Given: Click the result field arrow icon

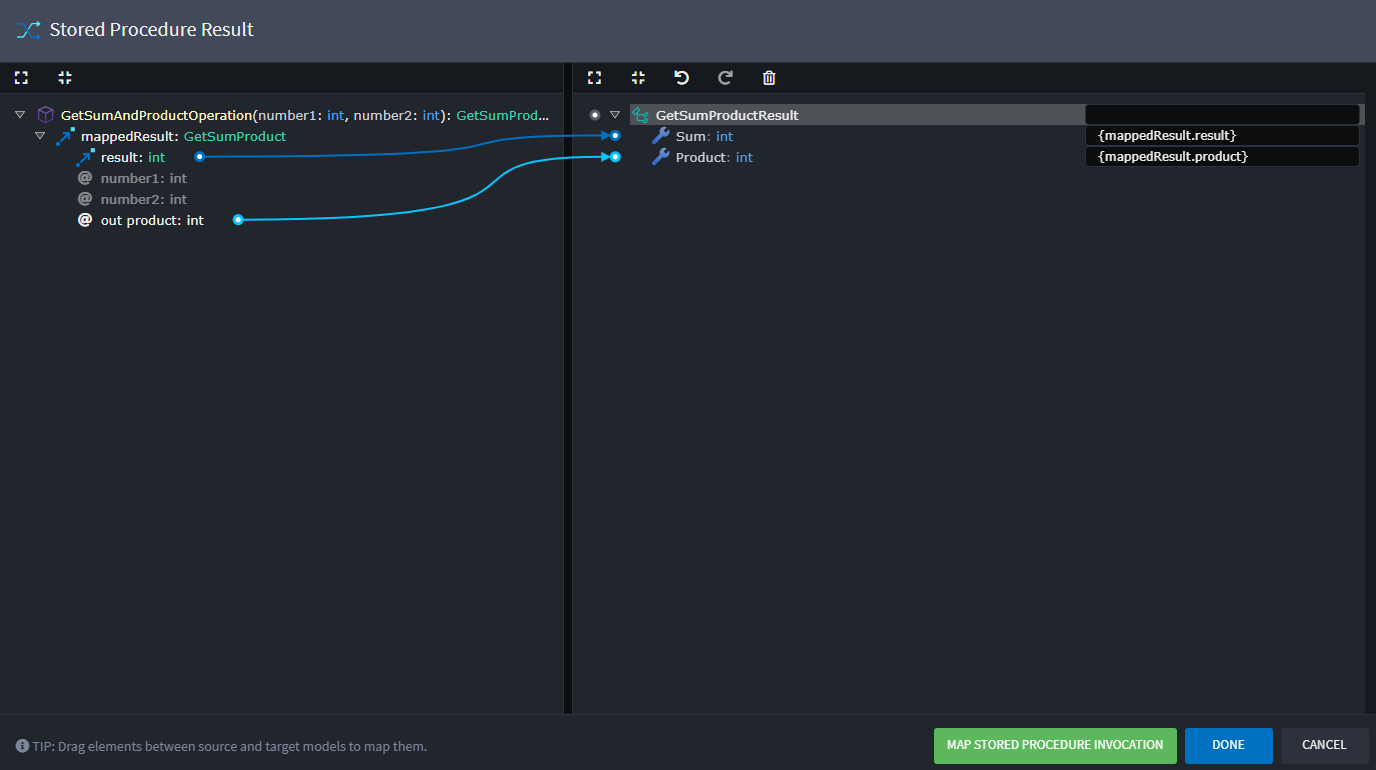Looking at the screenshot, I should click(x=85, y=157).
